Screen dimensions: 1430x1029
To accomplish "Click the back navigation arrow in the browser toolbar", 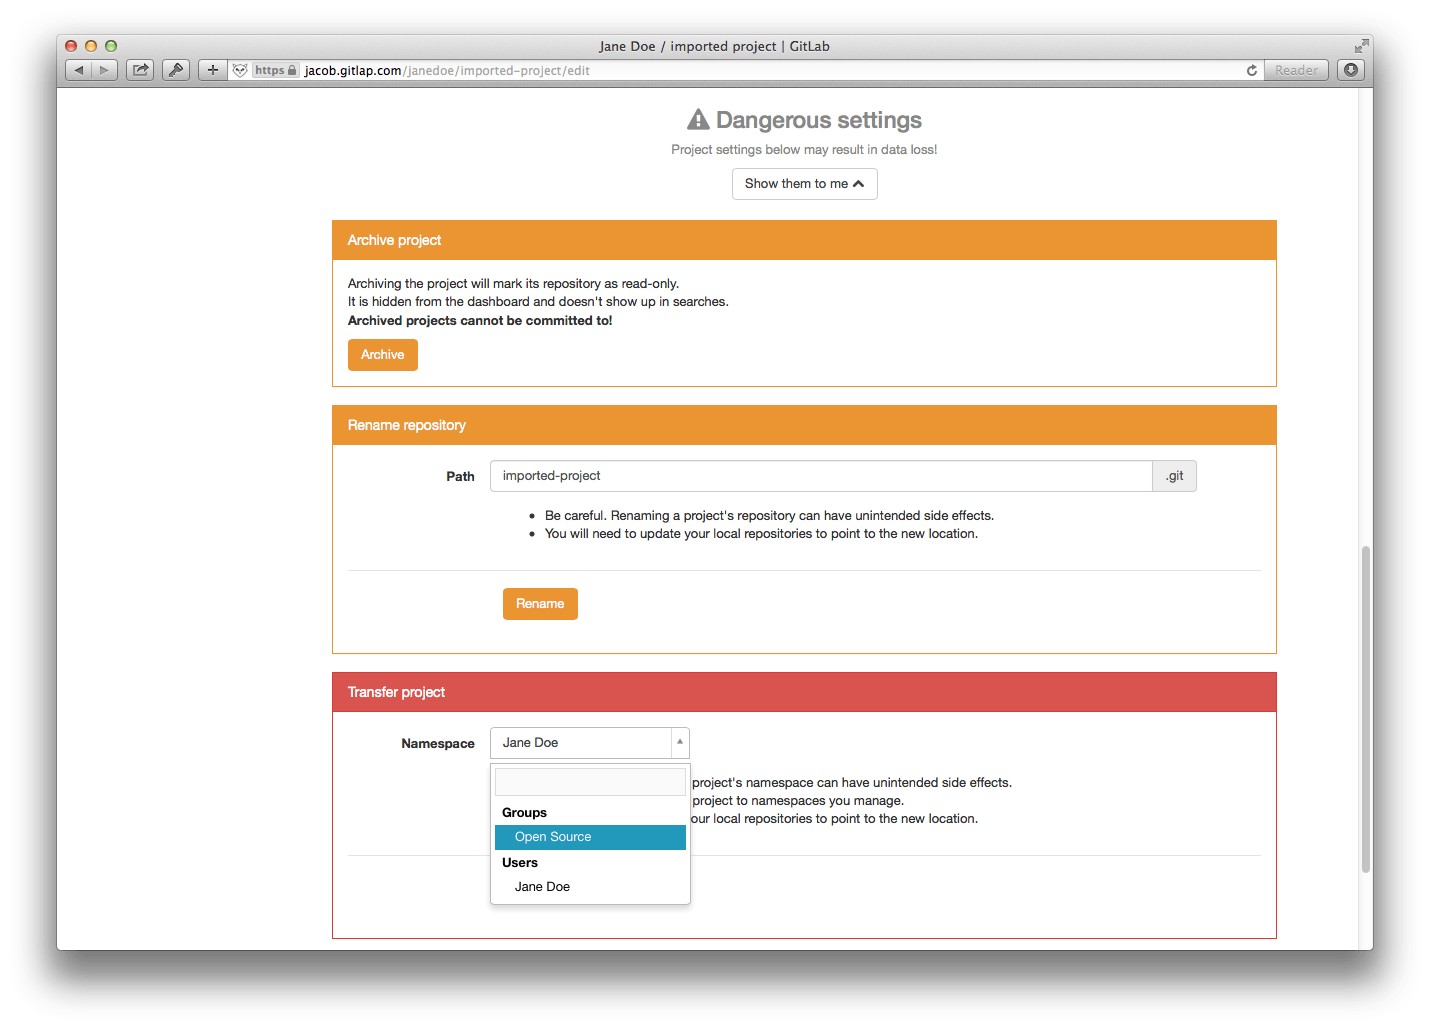I will (x=78, y=70).
